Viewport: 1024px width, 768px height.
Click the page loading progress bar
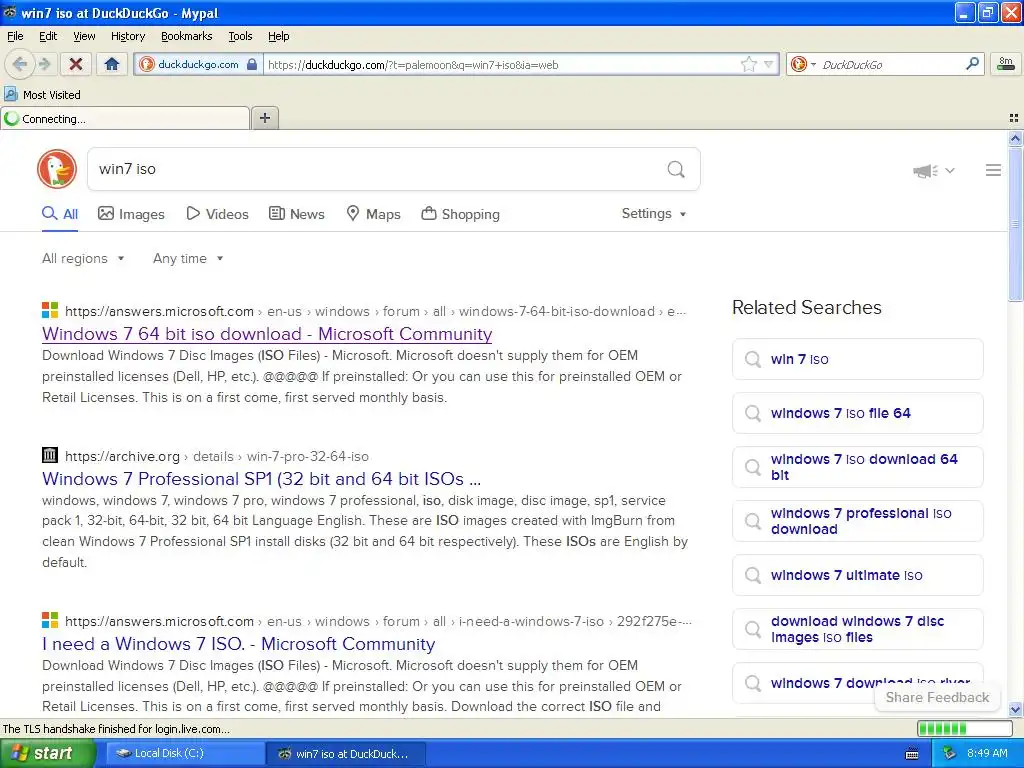[965, 729]
